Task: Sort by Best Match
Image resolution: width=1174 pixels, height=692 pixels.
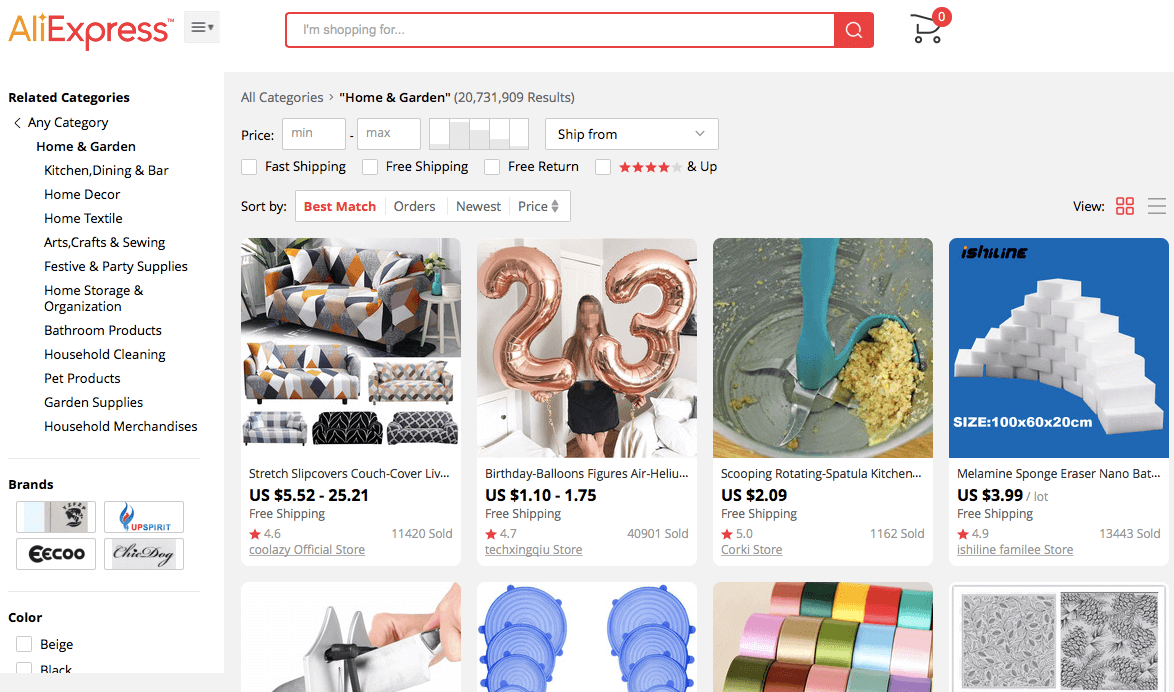Action: [x=340, y=206]
